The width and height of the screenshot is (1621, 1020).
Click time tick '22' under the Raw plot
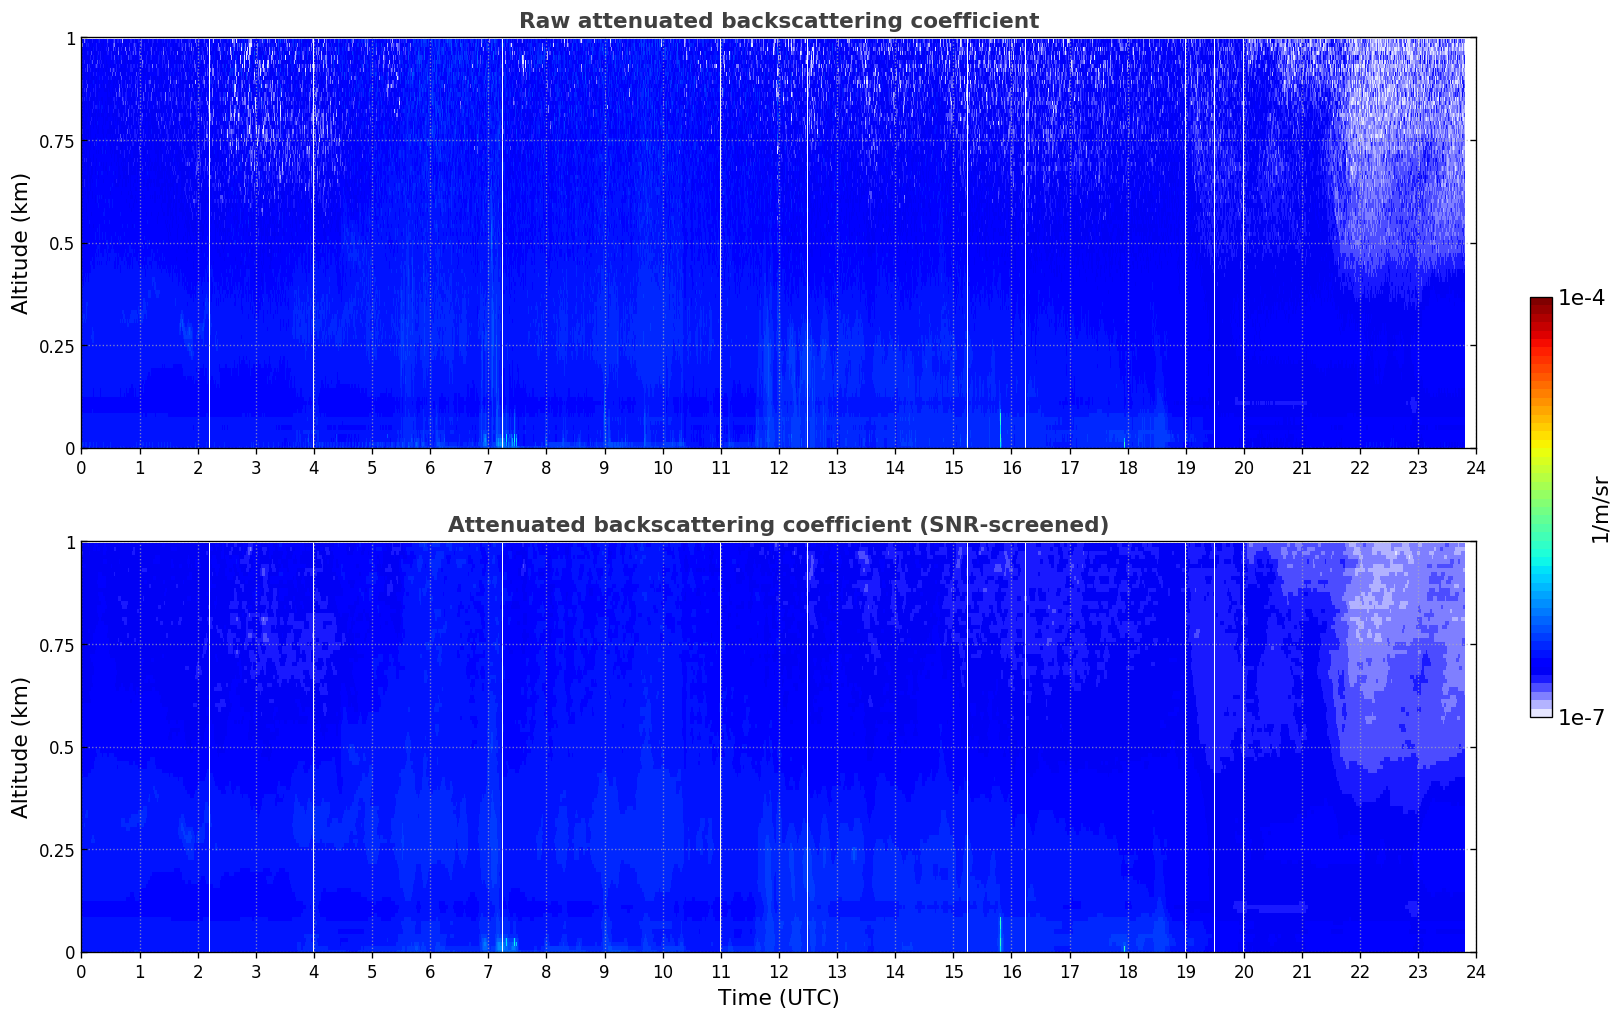pyautogui.click(x=1360, y=467)
